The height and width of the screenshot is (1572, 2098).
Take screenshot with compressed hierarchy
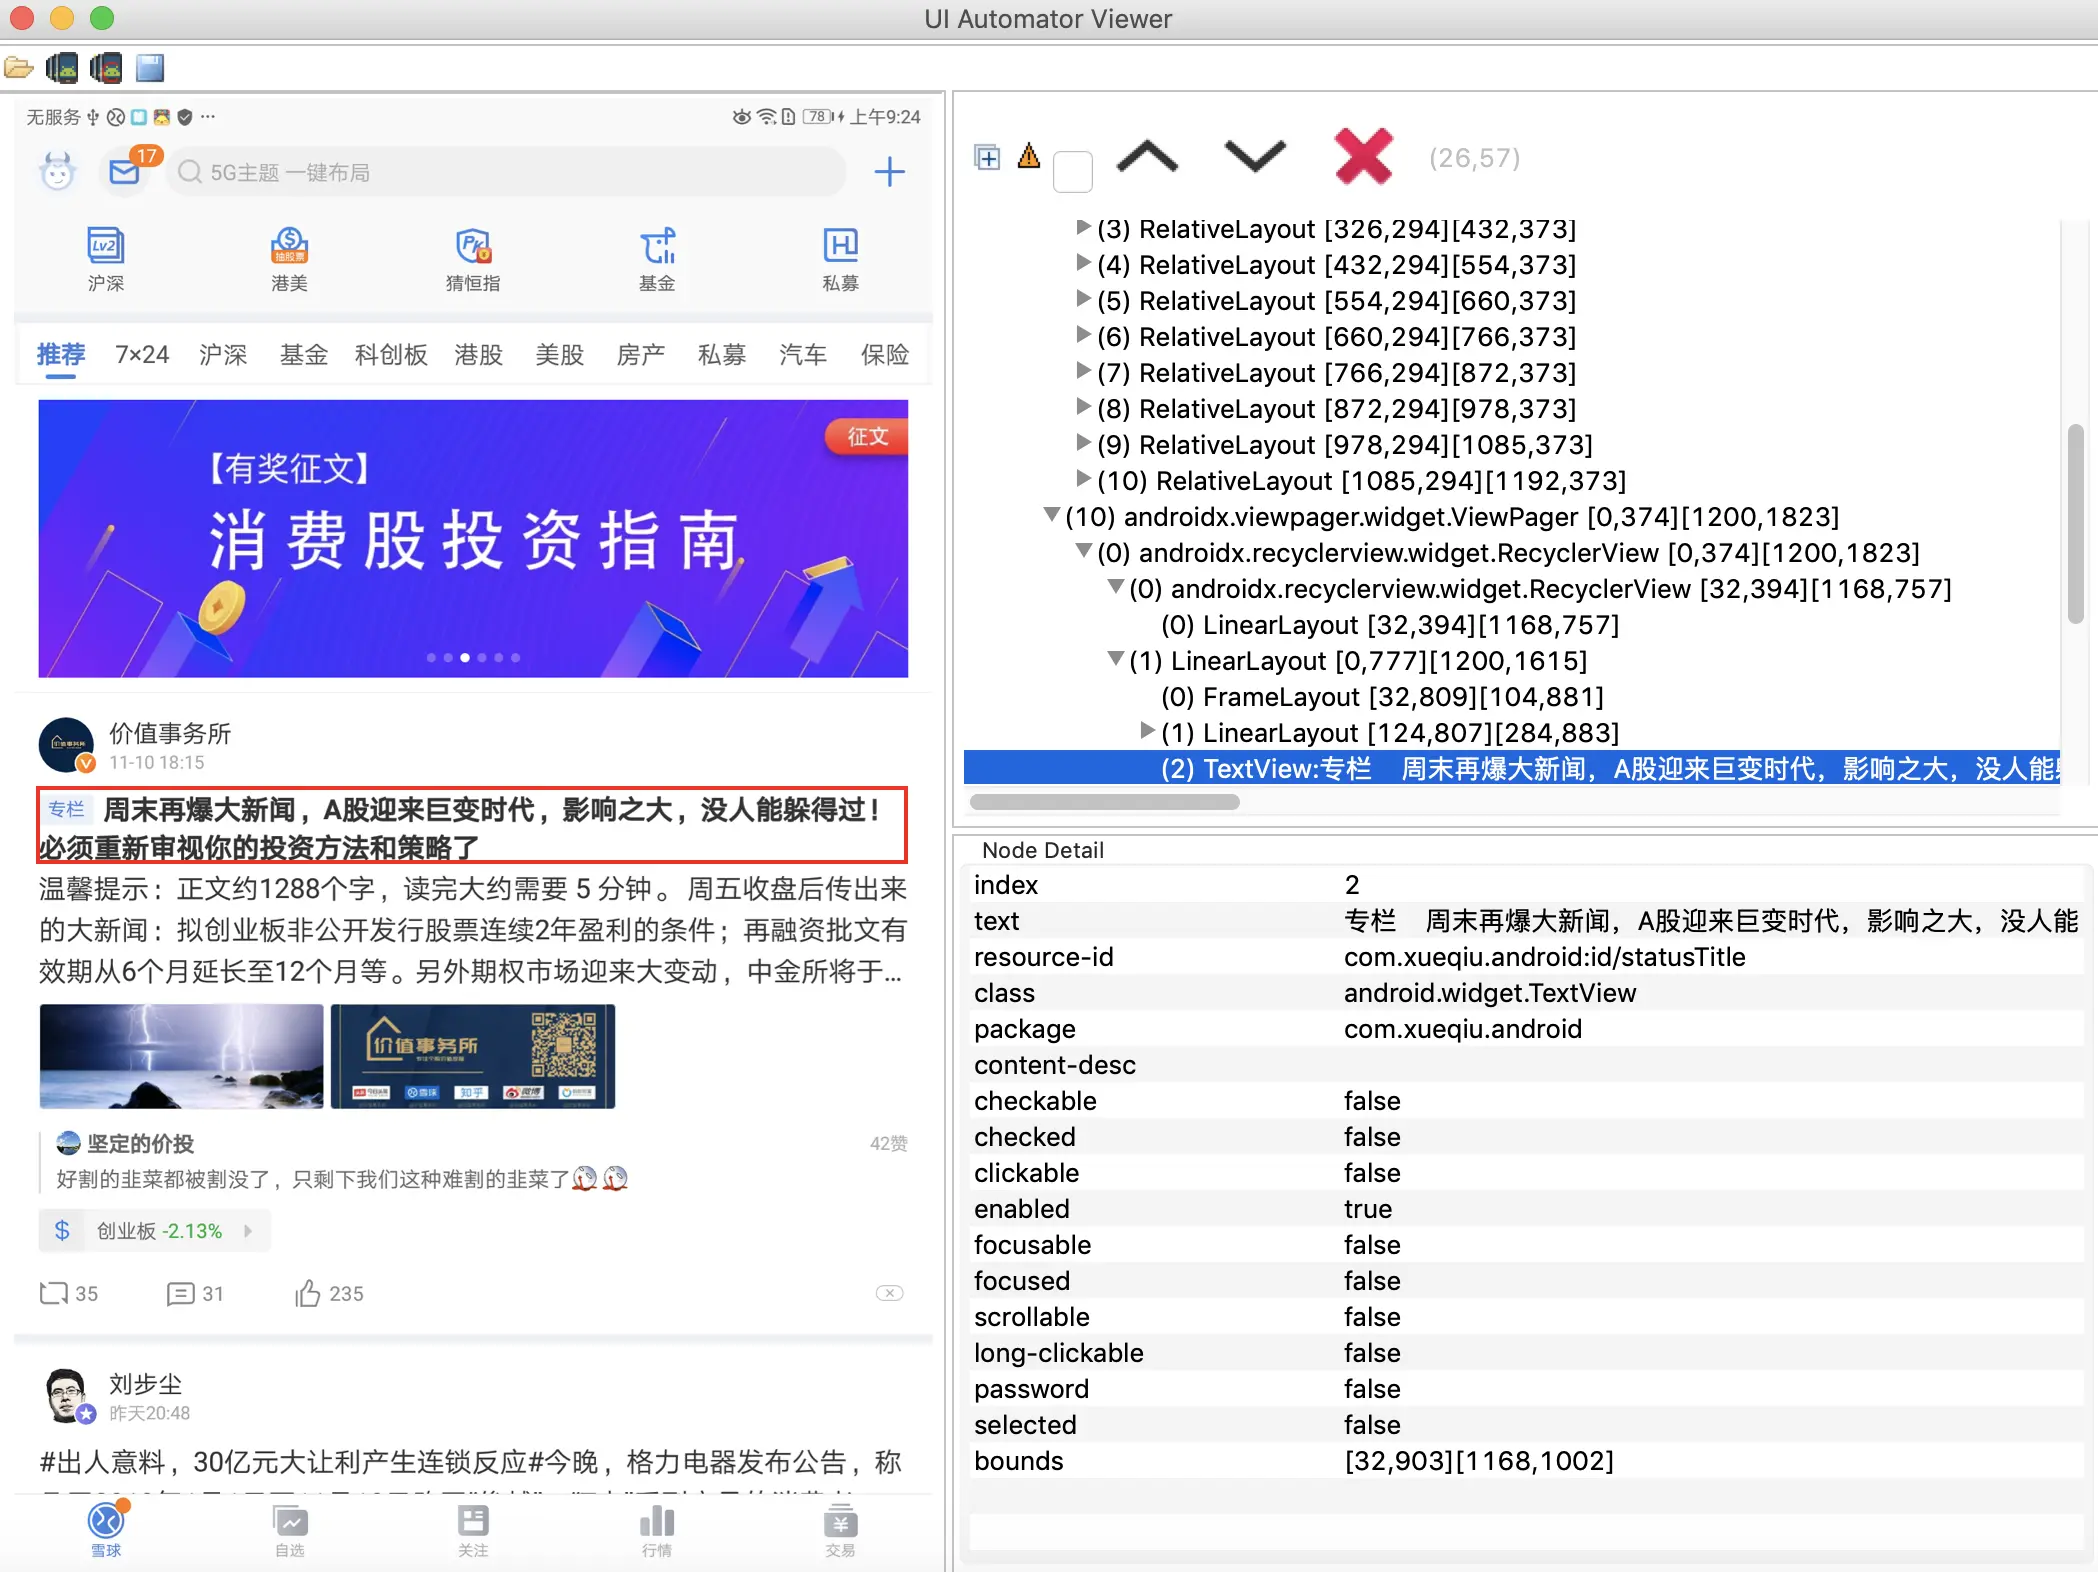pos(106,67)
